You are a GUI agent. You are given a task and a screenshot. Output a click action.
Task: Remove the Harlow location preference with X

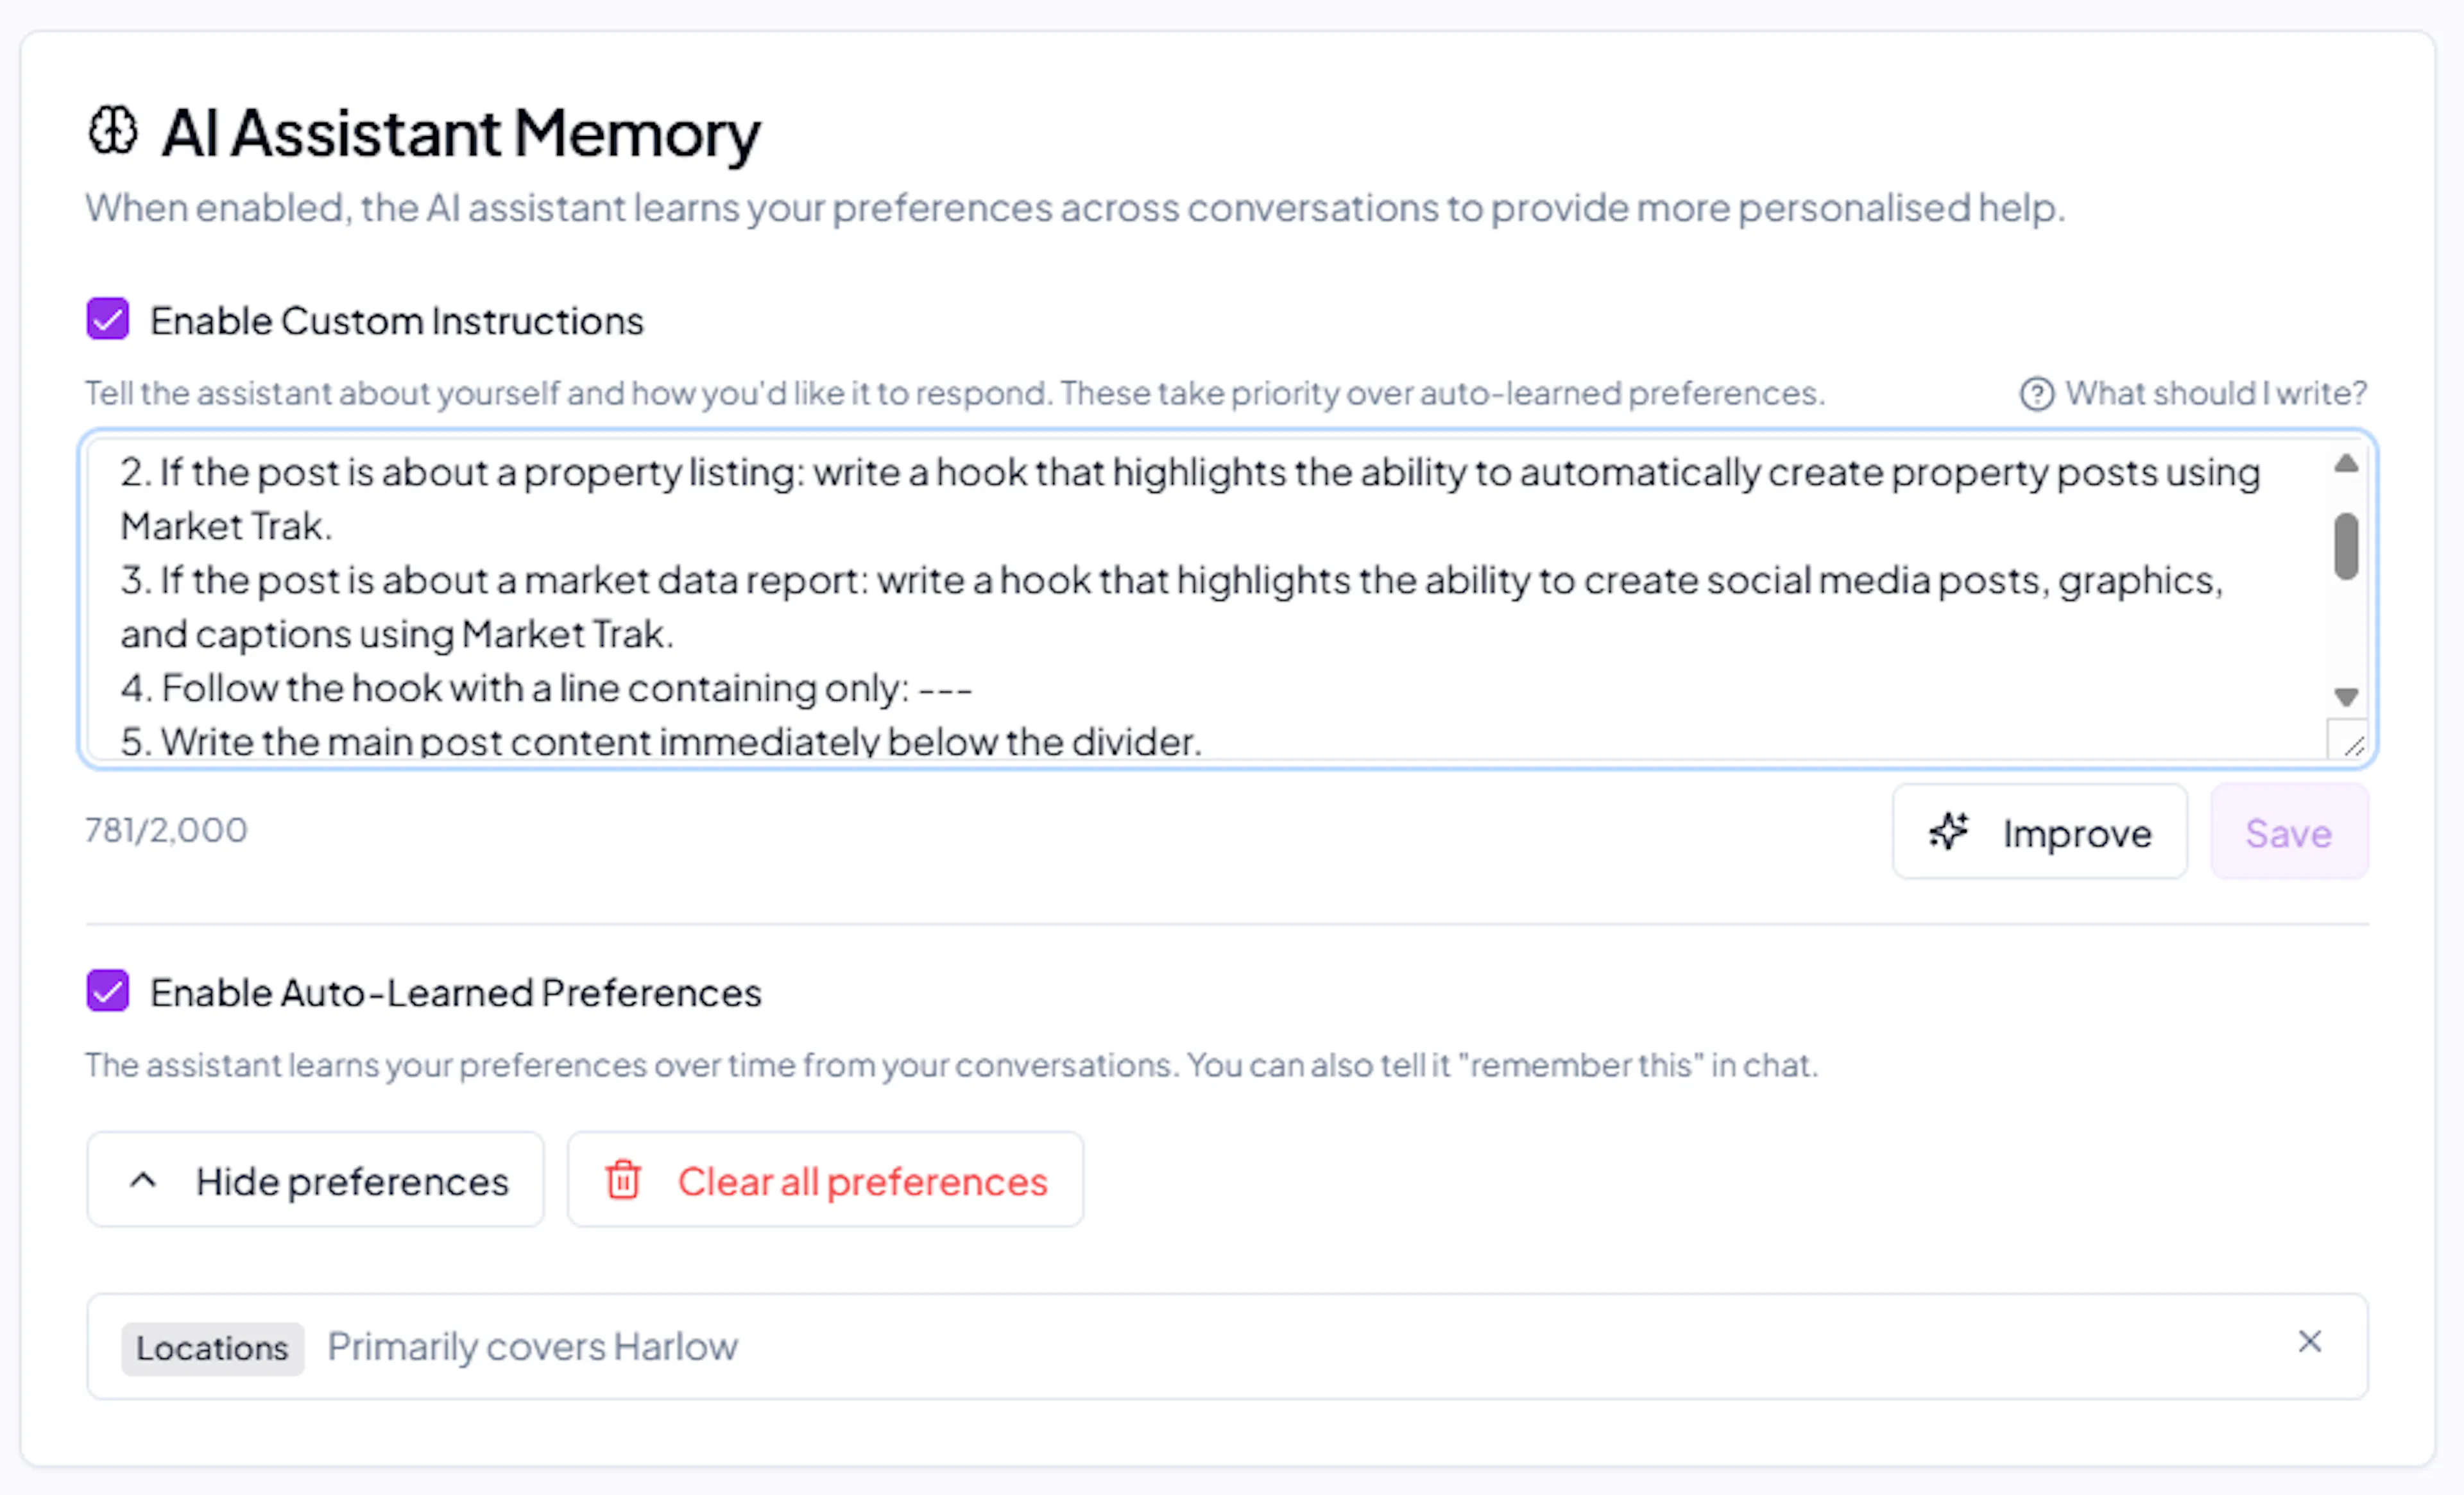coord(2309,1342)
